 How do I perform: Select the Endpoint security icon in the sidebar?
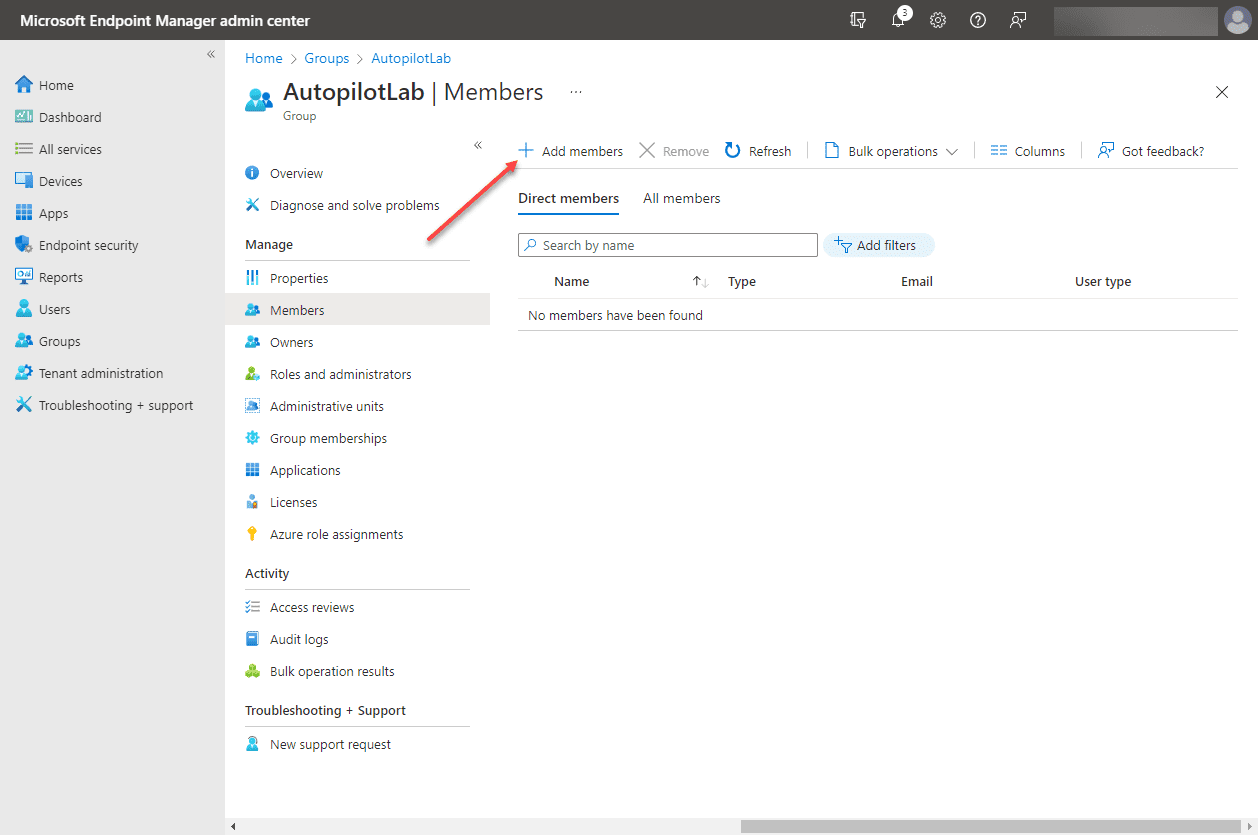pos(23,244)
